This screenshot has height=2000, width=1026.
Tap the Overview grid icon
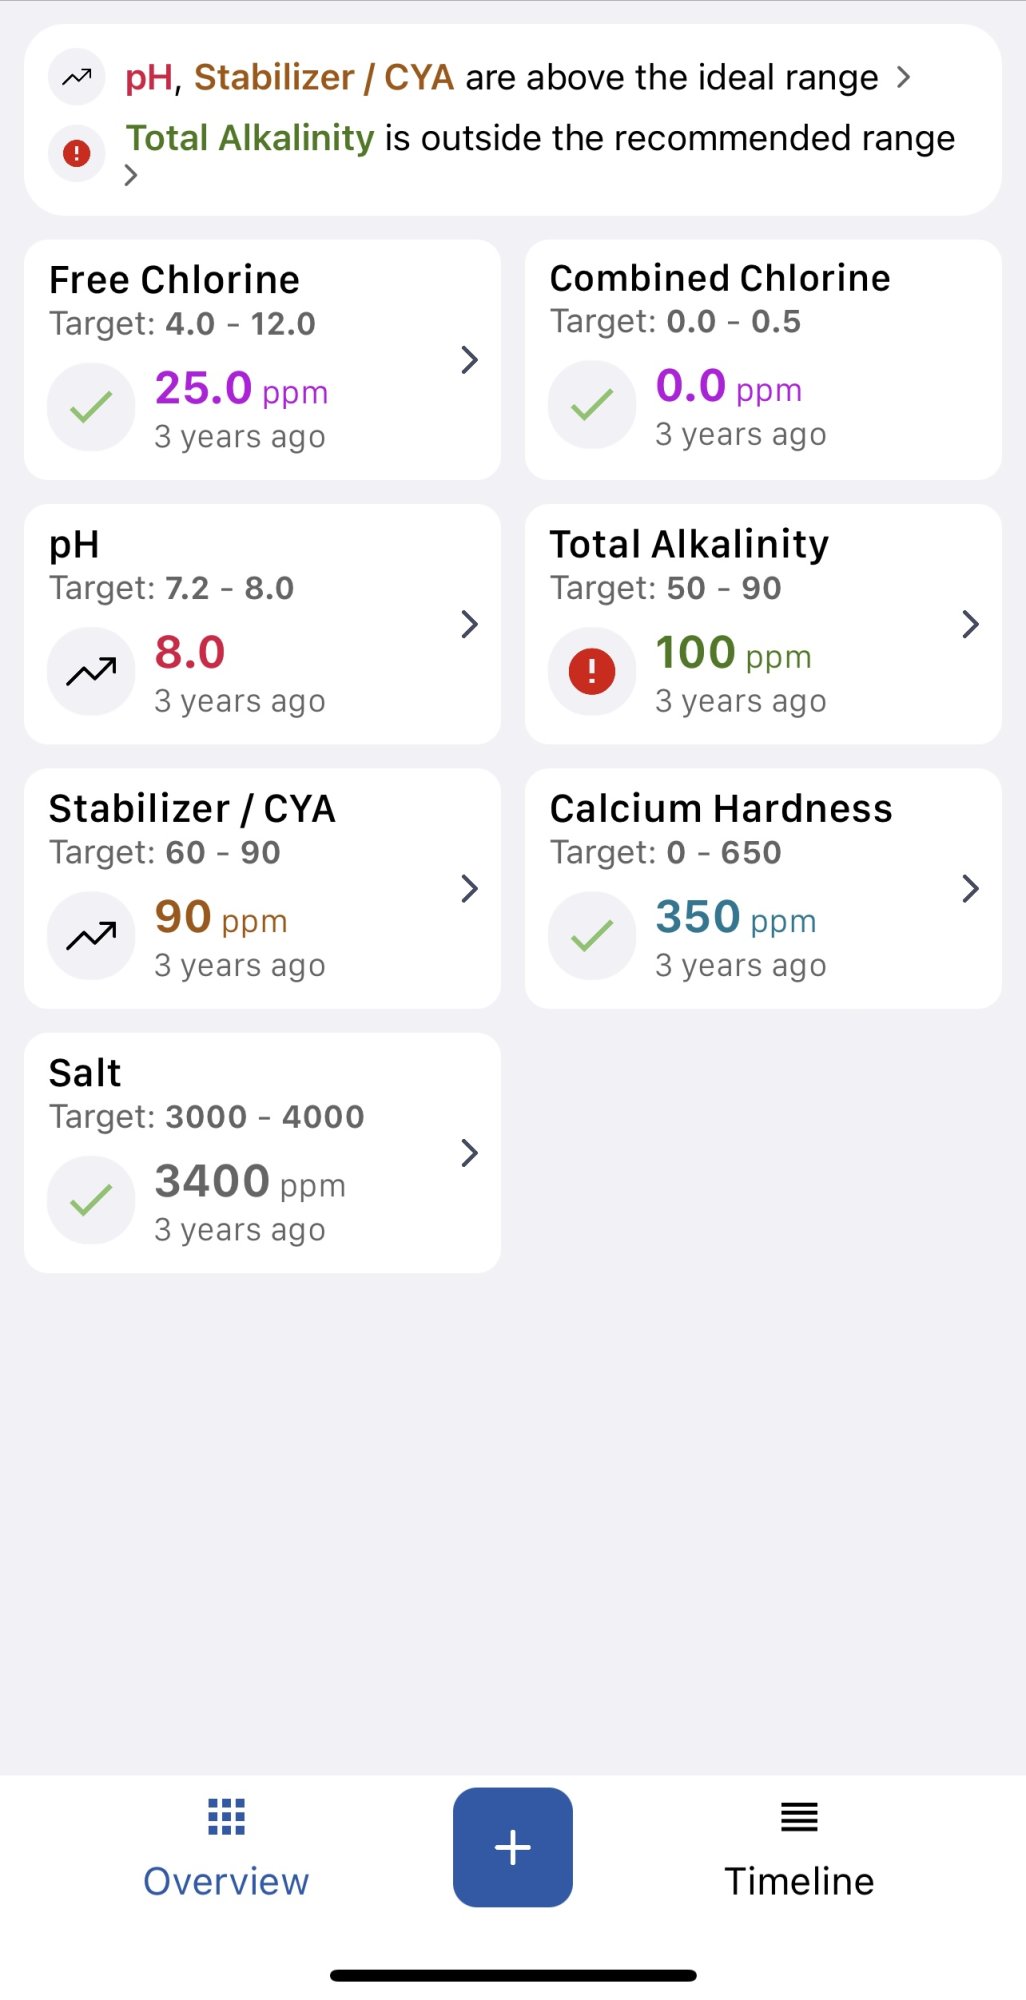pyautogui.click(x=226, y=1817)
